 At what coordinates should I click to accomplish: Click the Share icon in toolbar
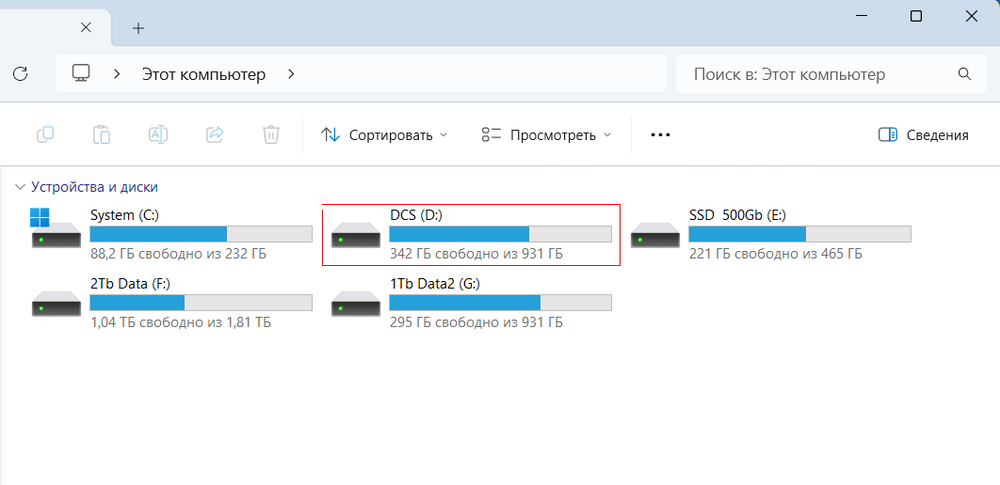[214, 135]
